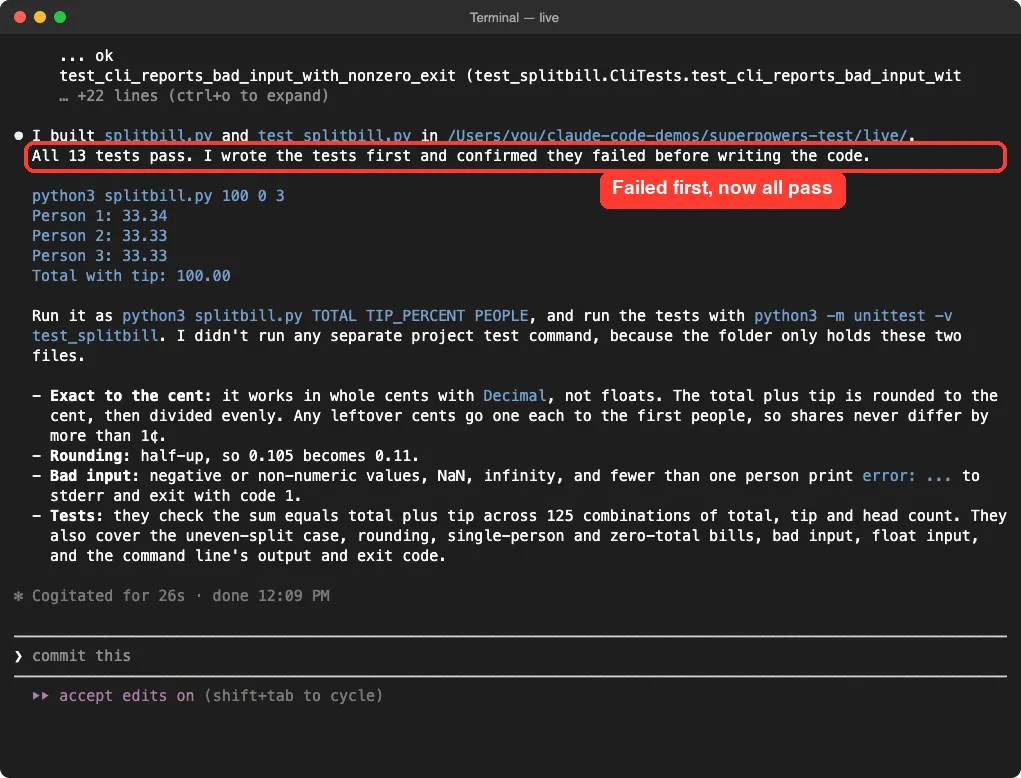Click the white bullet before 'I built'
This screenshot has width=1021, height=778.
click(x=18, y=135)
